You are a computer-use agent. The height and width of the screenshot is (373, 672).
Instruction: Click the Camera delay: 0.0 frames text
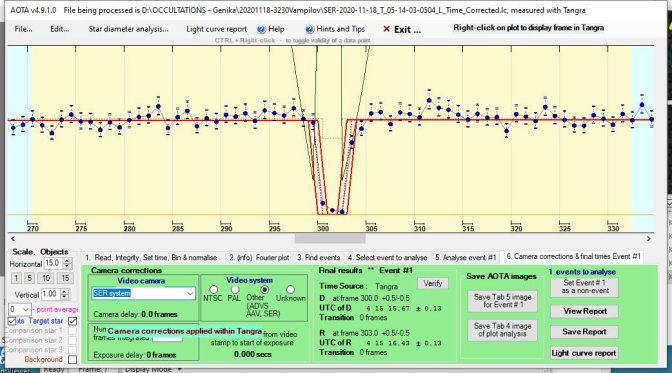[x=135, y=314]
